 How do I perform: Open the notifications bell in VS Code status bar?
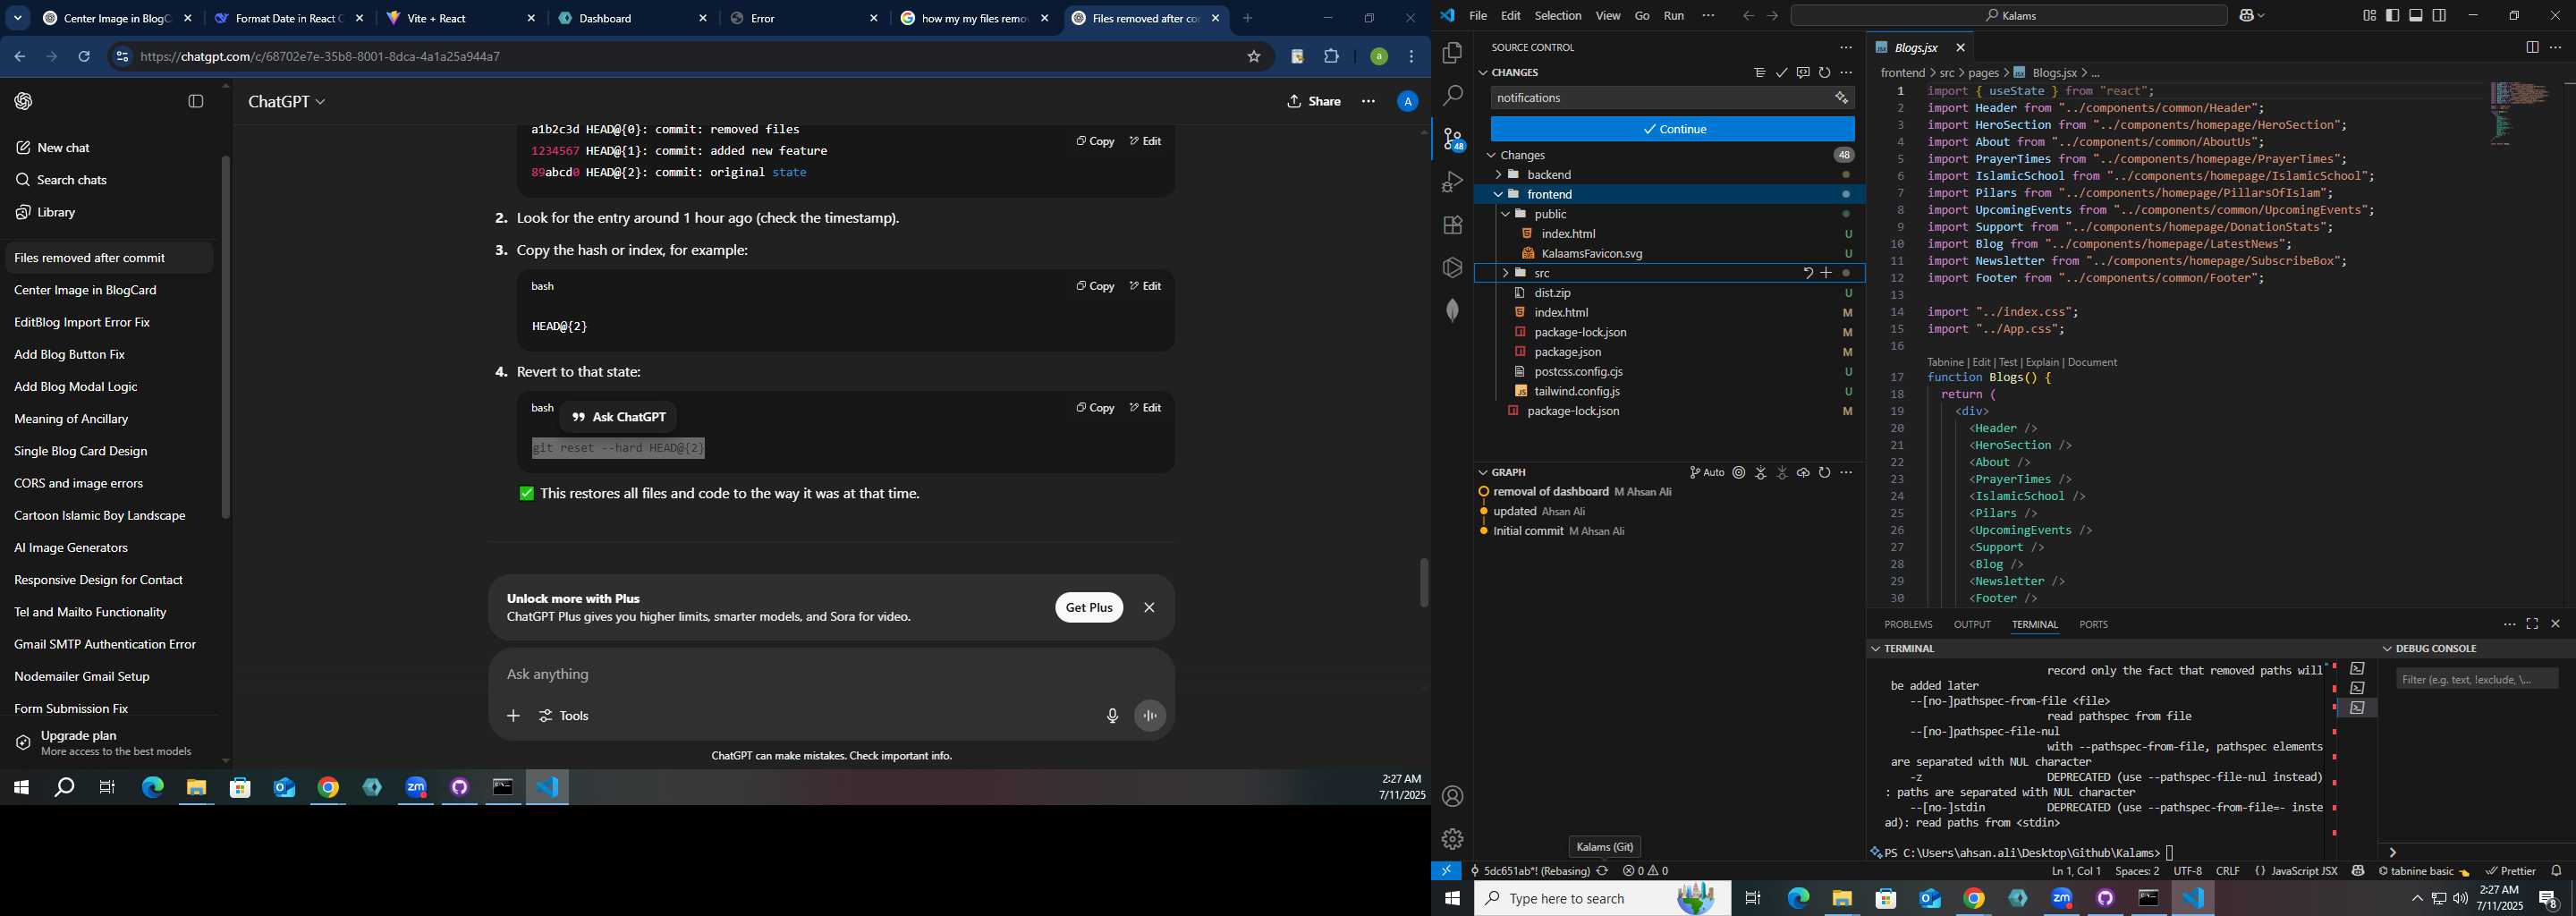pyautogui.click(x=2556, y=871)
